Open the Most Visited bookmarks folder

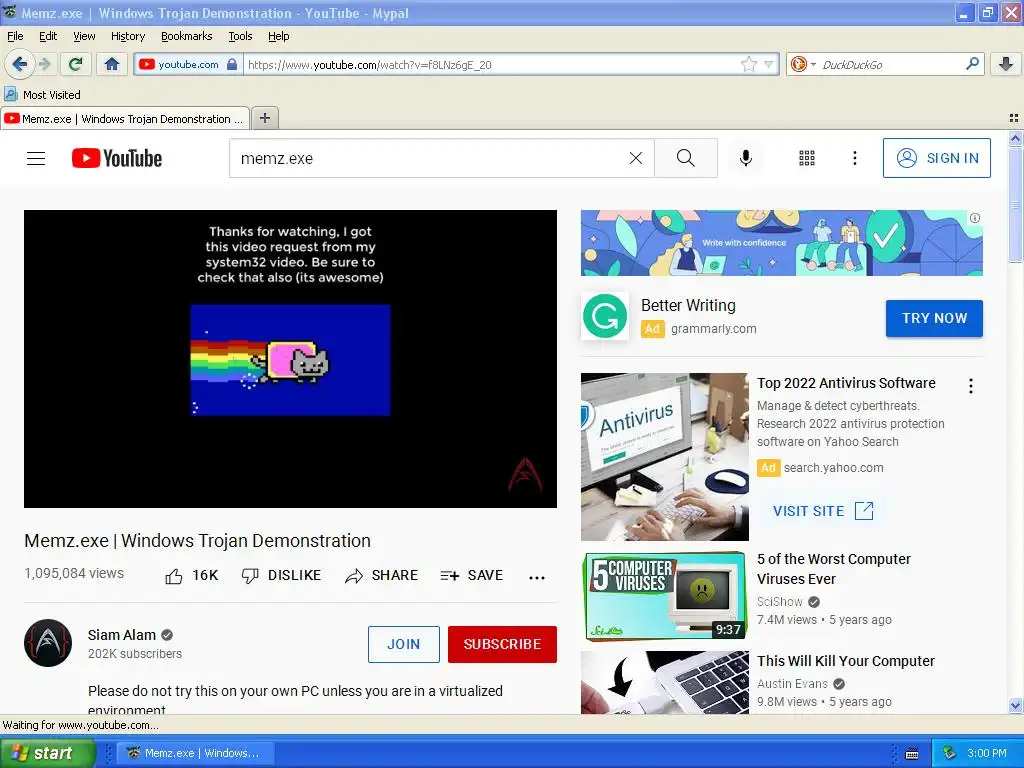click(x=42, y=95)
